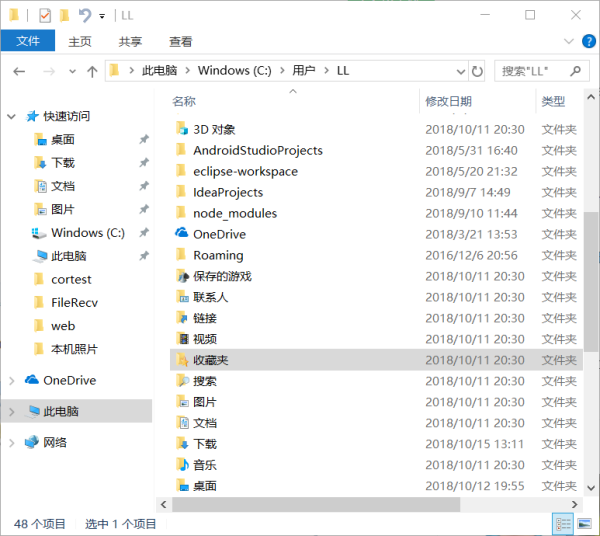The width and height of the screenshot is (600, 536).
Task: Select FileRecv folder in sidebar
Action: pos(74,303)
